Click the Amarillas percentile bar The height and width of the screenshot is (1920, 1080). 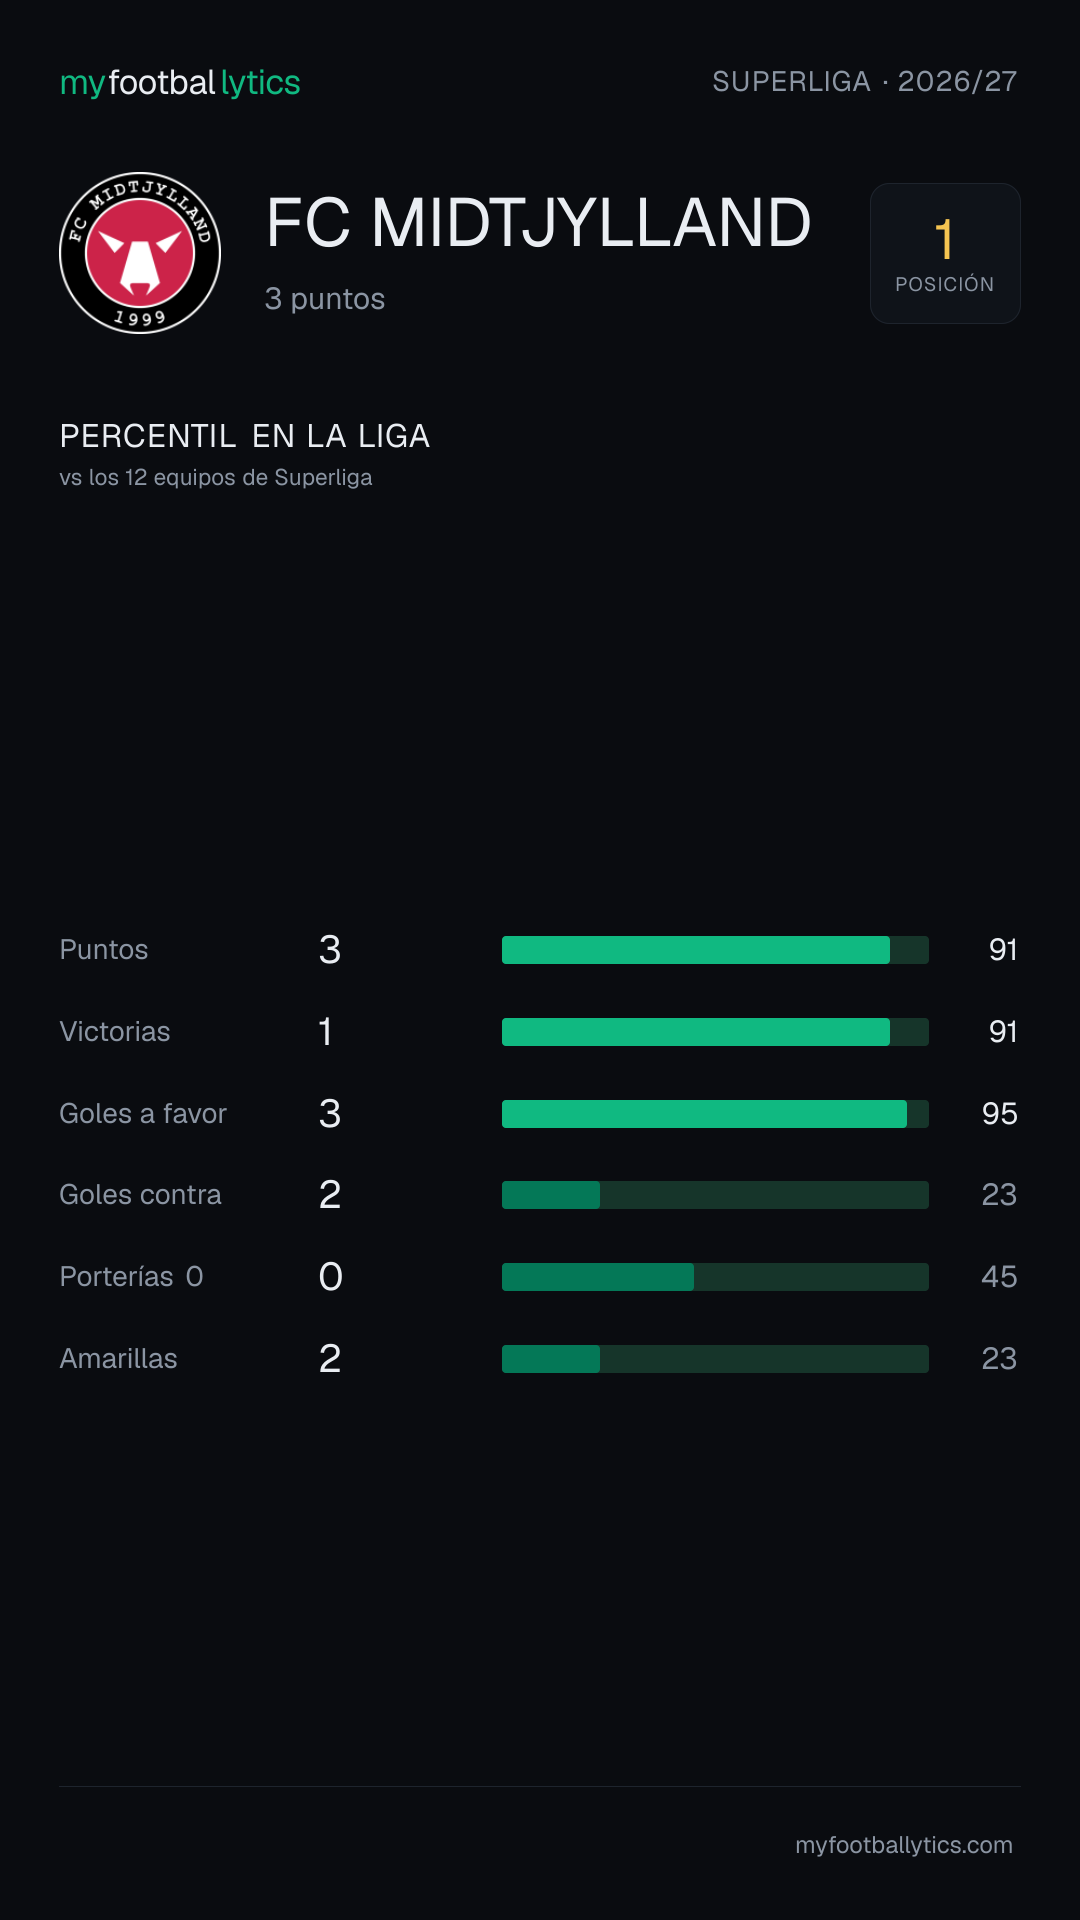pos(715,1359)
